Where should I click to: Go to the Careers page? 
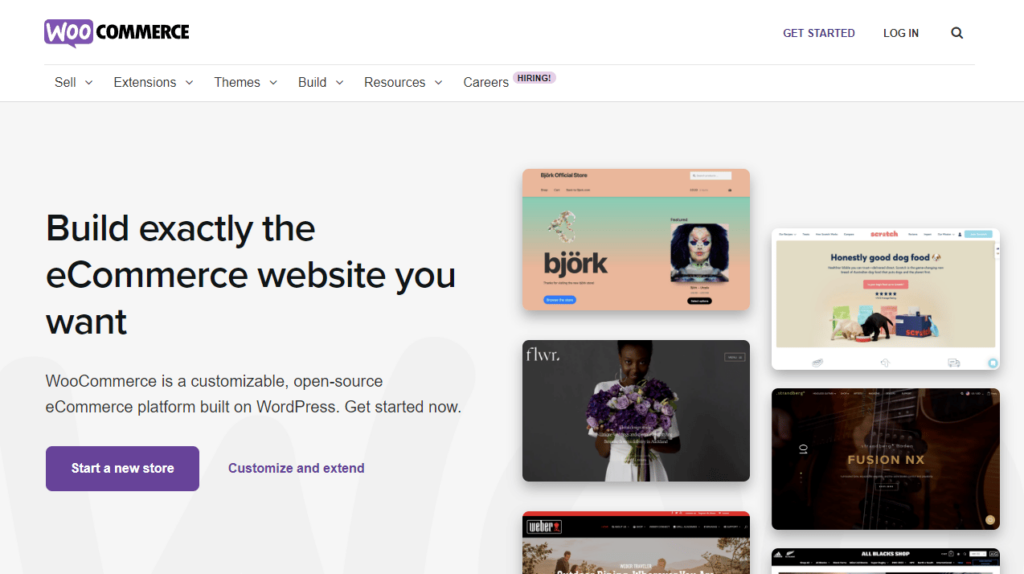(486, 82)
